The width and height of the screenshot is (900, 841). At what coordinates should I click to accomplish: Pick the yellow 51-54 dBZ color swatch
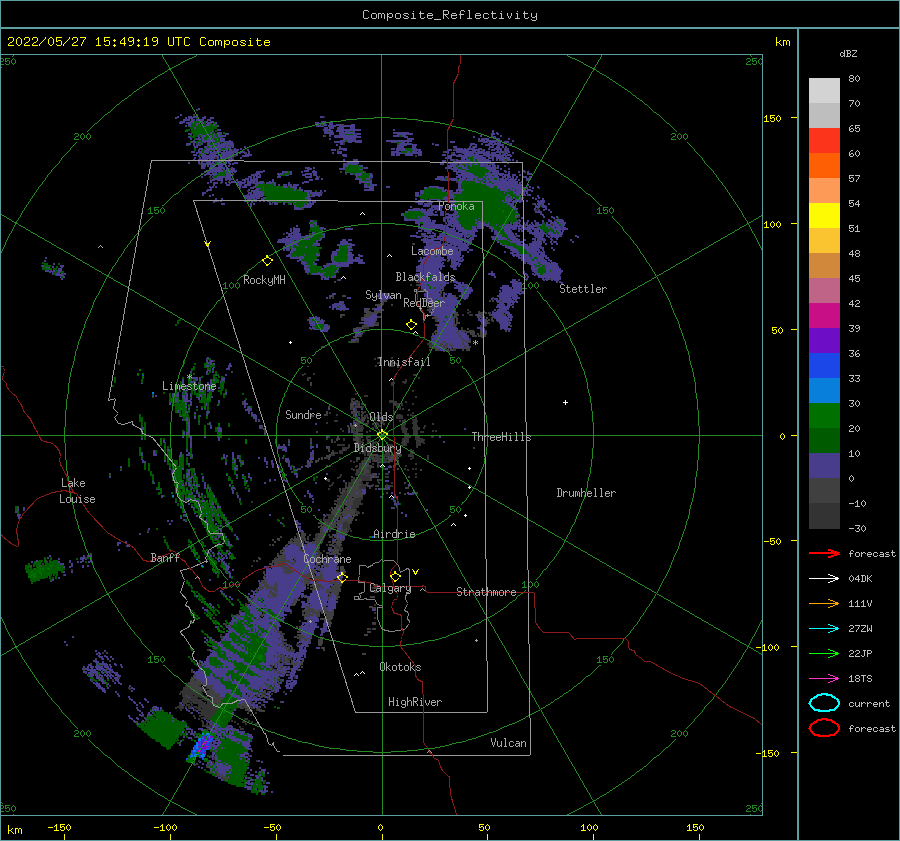click(824, 216)
